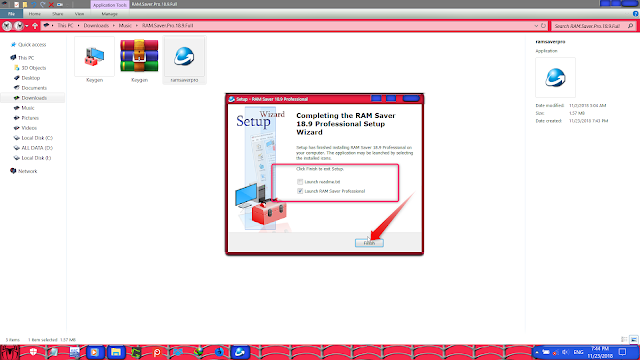The height and width of the screenshot is (360, 640).
Task: Click the Undo quick access icon
Action: coord(34,4)
